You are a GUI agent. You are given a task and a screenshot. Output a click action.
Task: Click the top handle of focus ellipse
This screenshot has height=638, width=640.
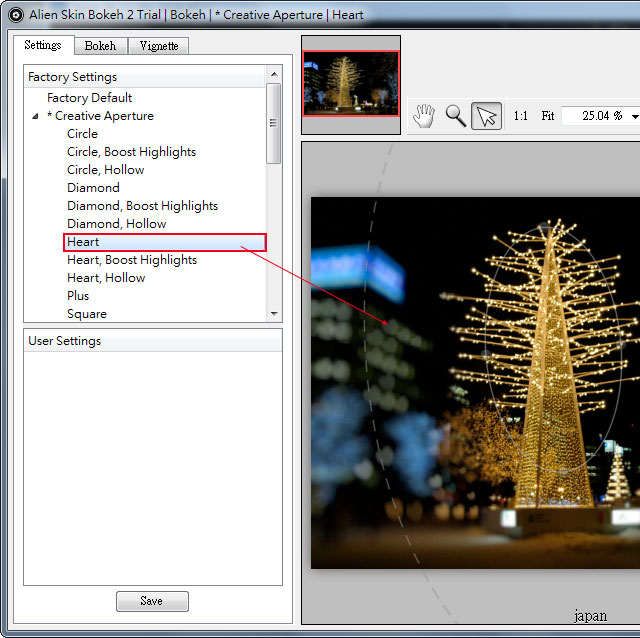pyautogui.click(x=543, y=227)
